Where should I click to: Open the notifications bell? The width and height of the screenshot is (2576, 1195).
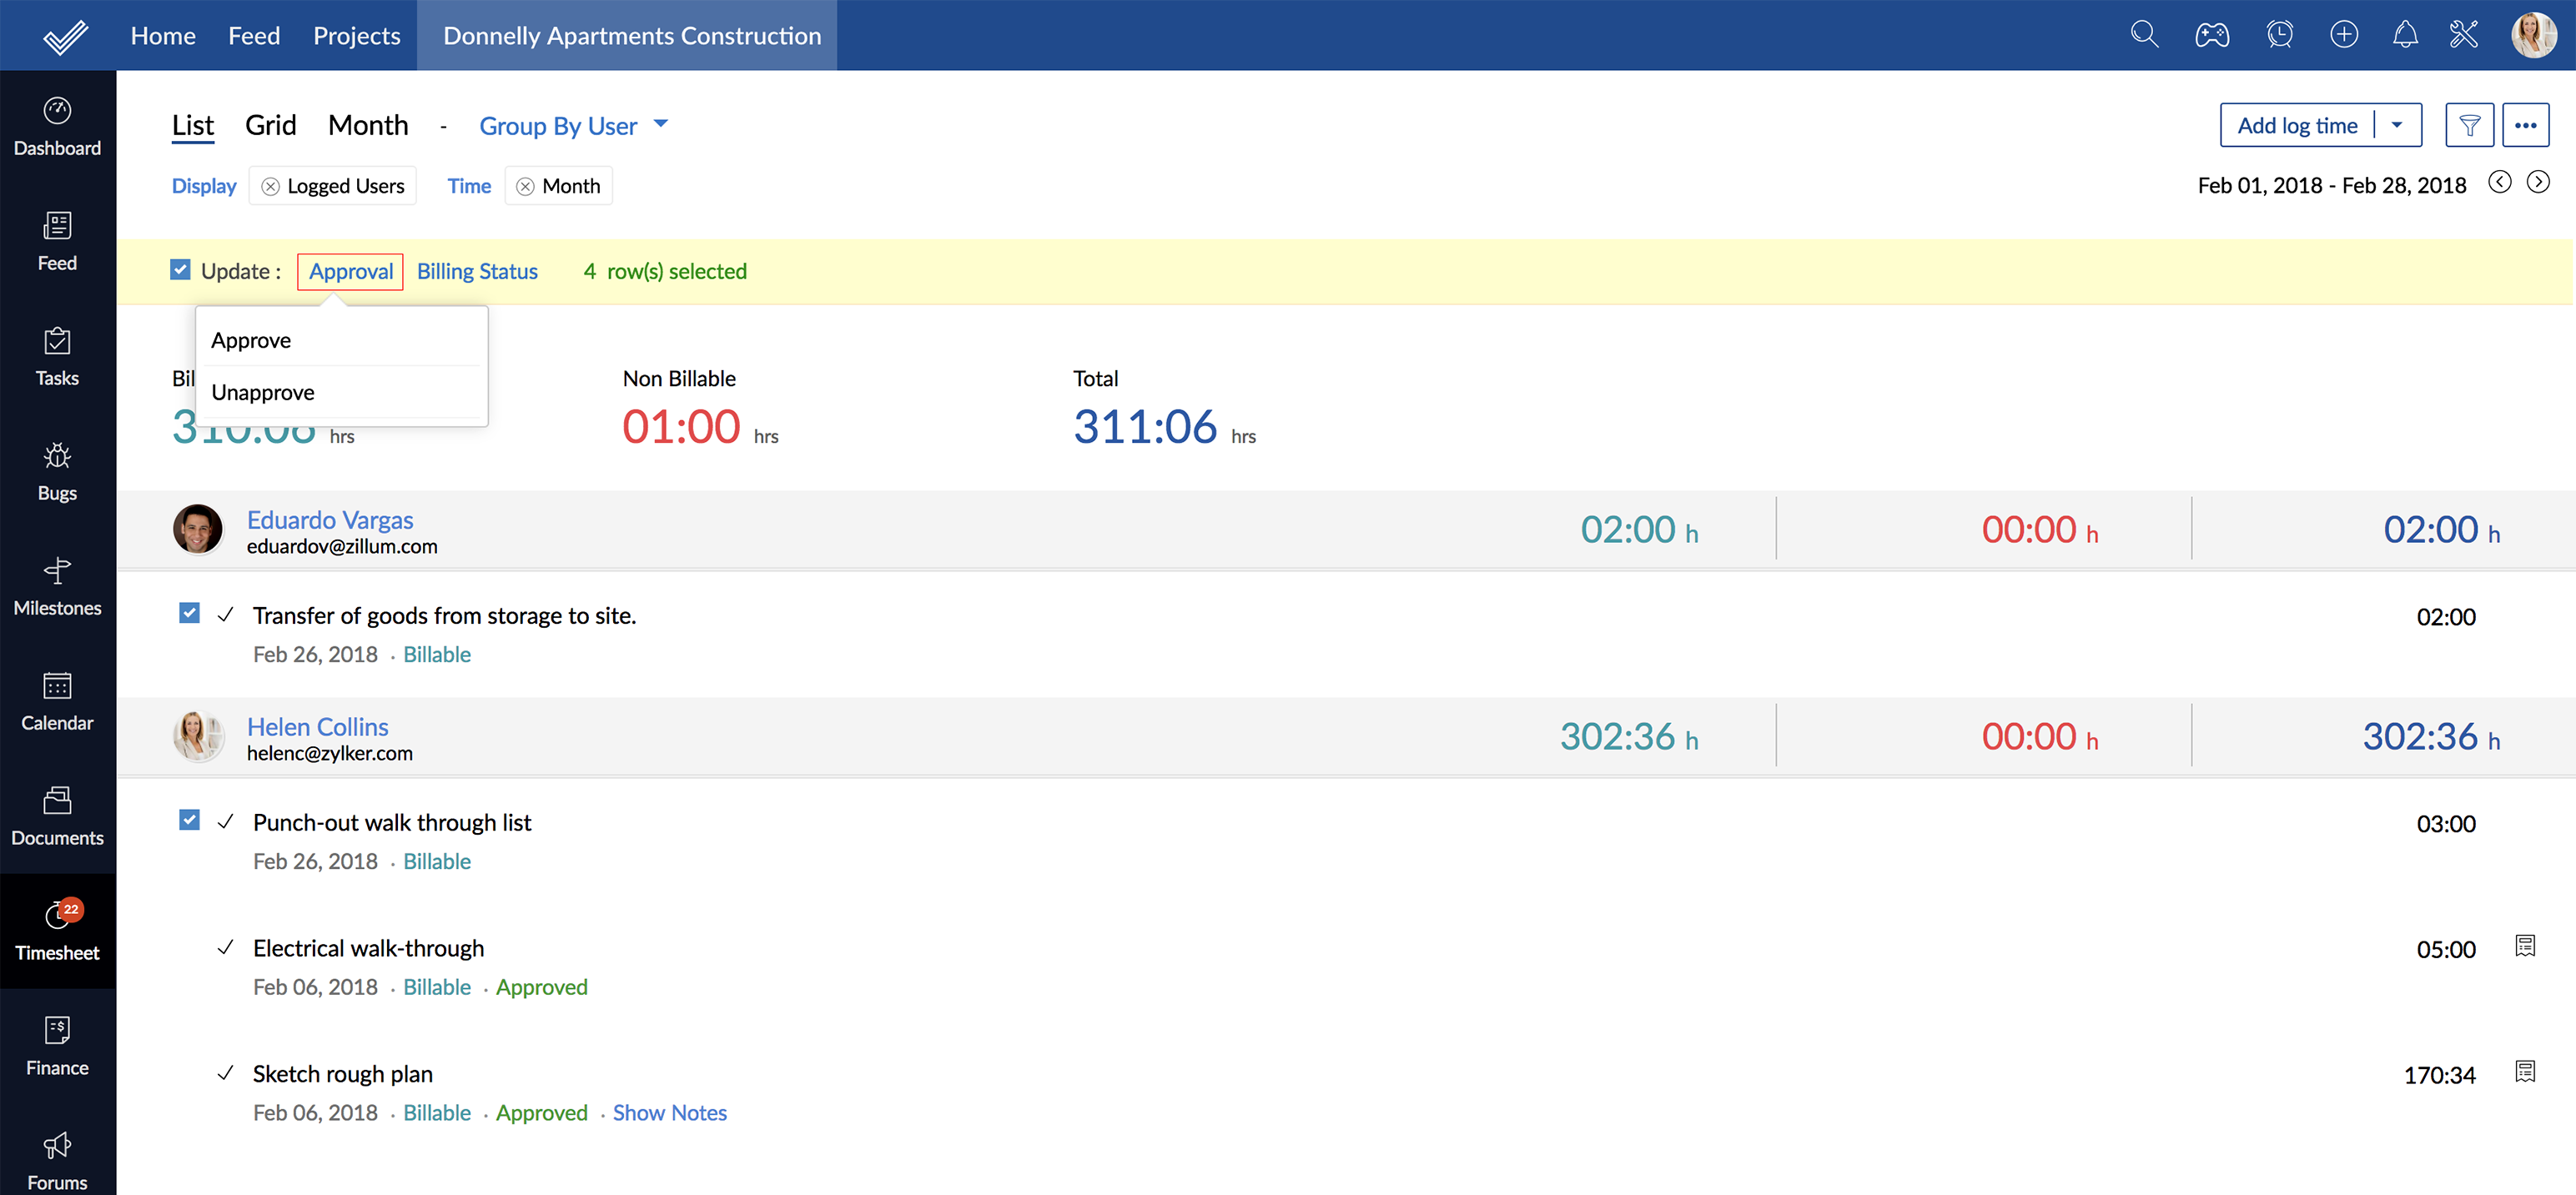click(x=2404, y=35)
